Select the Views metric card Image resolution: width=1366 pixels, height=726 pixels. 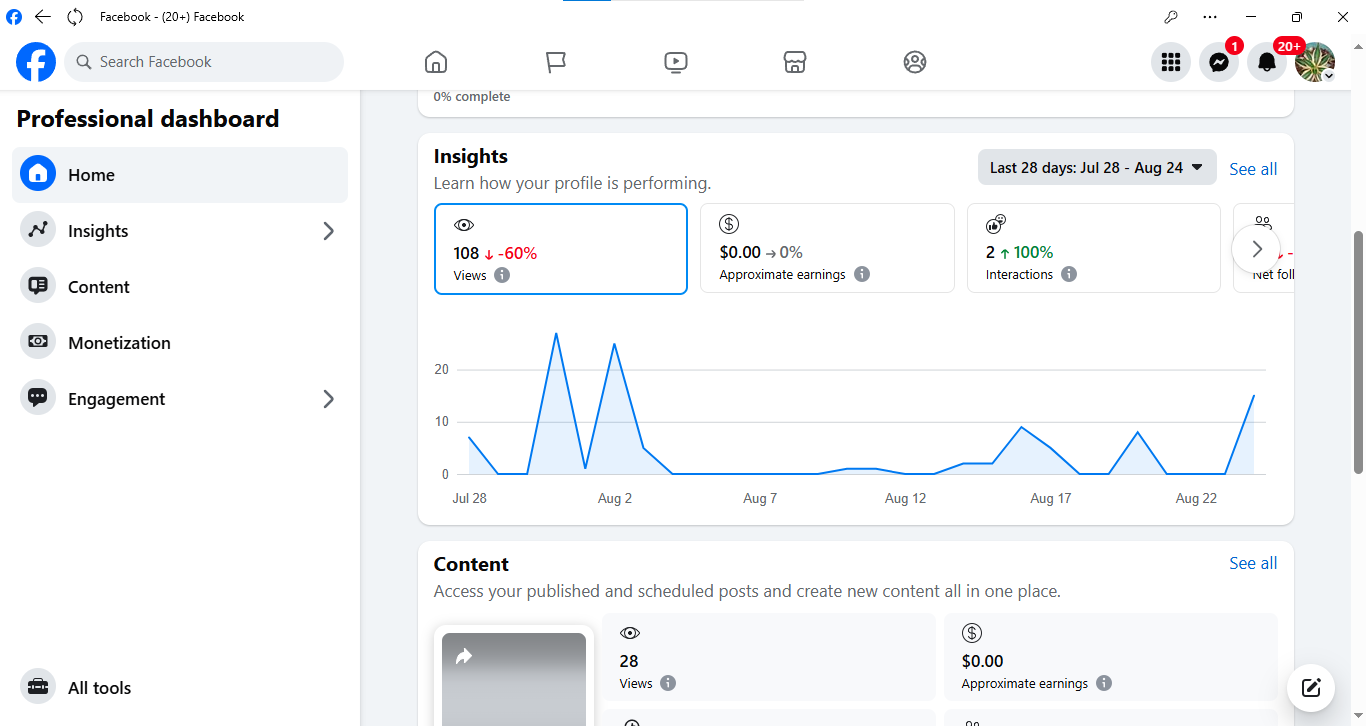click(x=561, y=249)
